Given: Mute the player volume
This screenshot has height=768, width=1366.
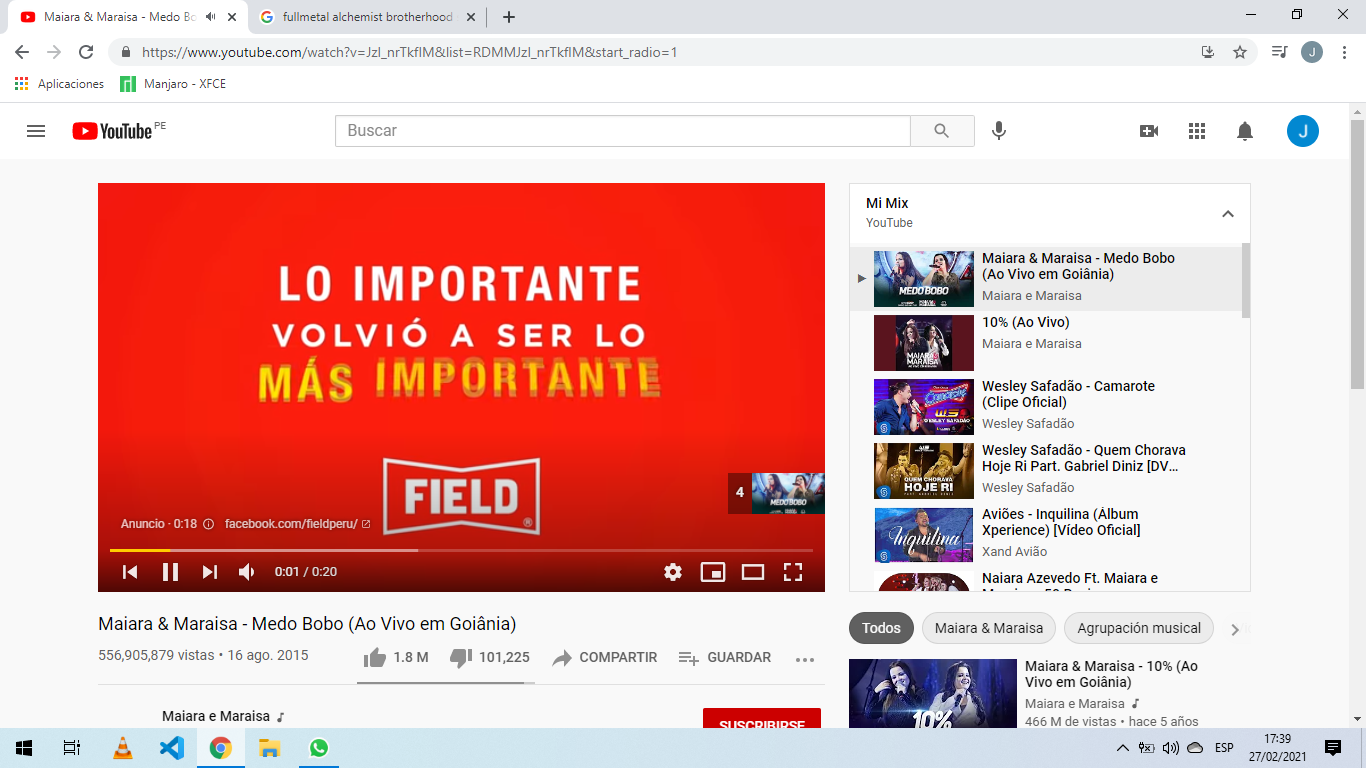Looking at the screenshot, I should point(247,572).
